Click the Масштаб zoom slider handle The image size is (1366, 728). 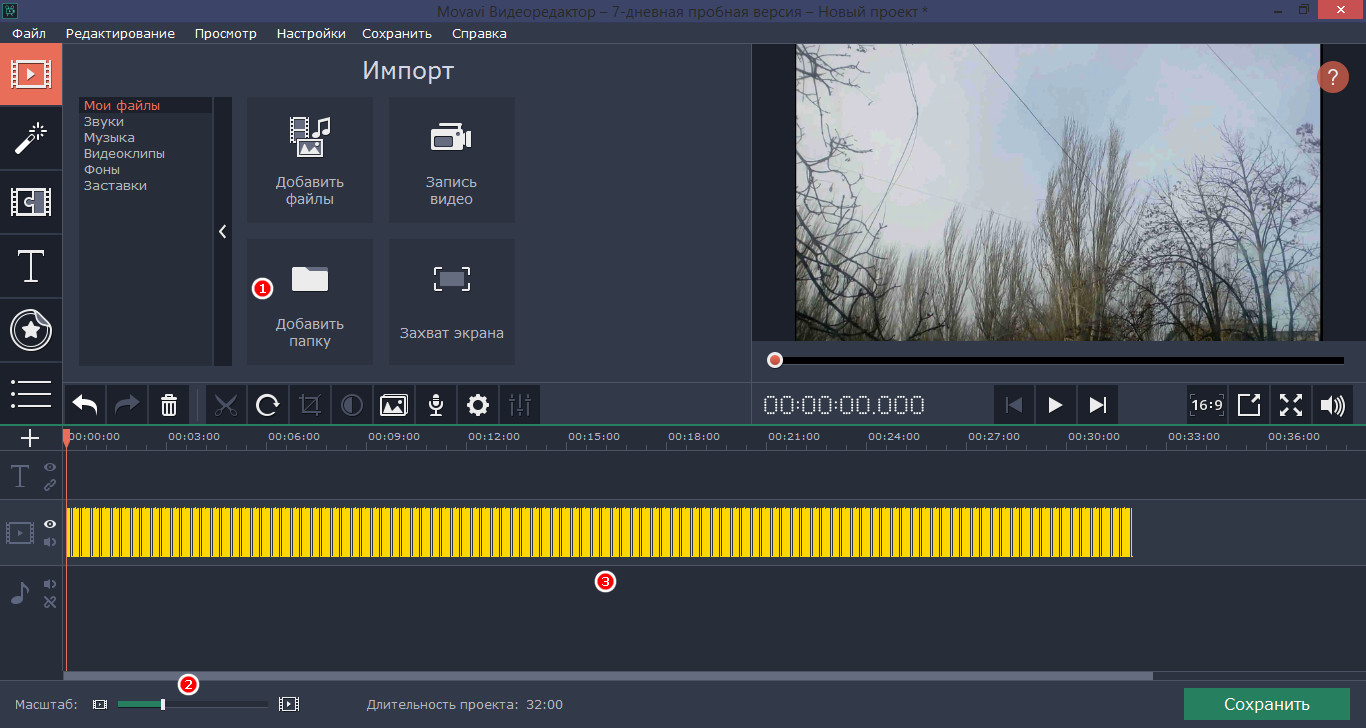point(163,704)
